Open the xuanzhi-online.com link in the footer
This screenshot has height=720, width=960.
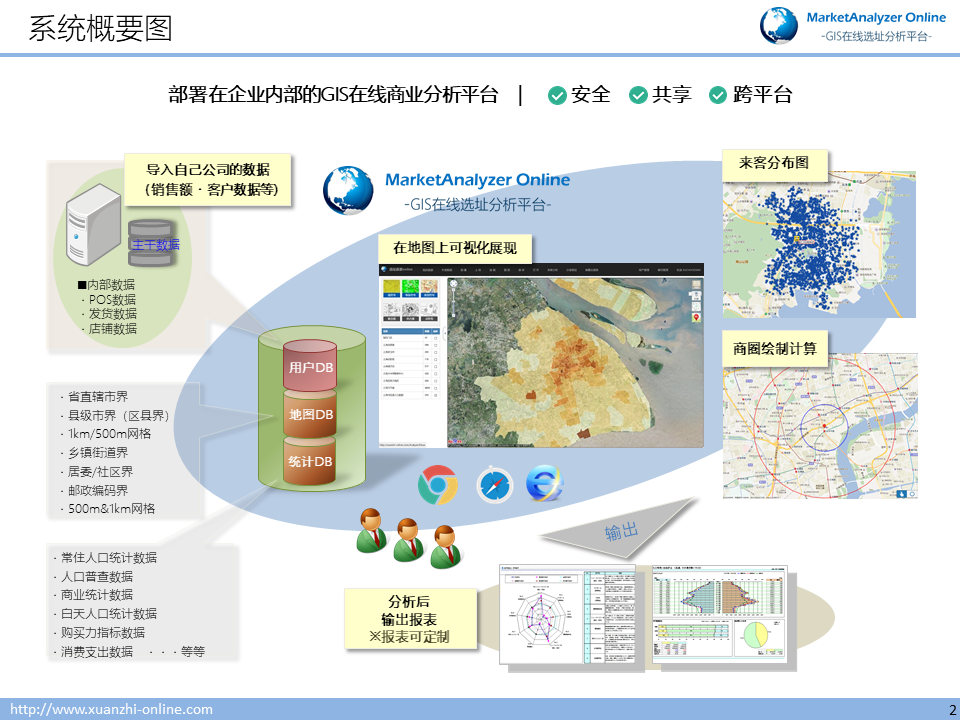[x=112, y=710]
